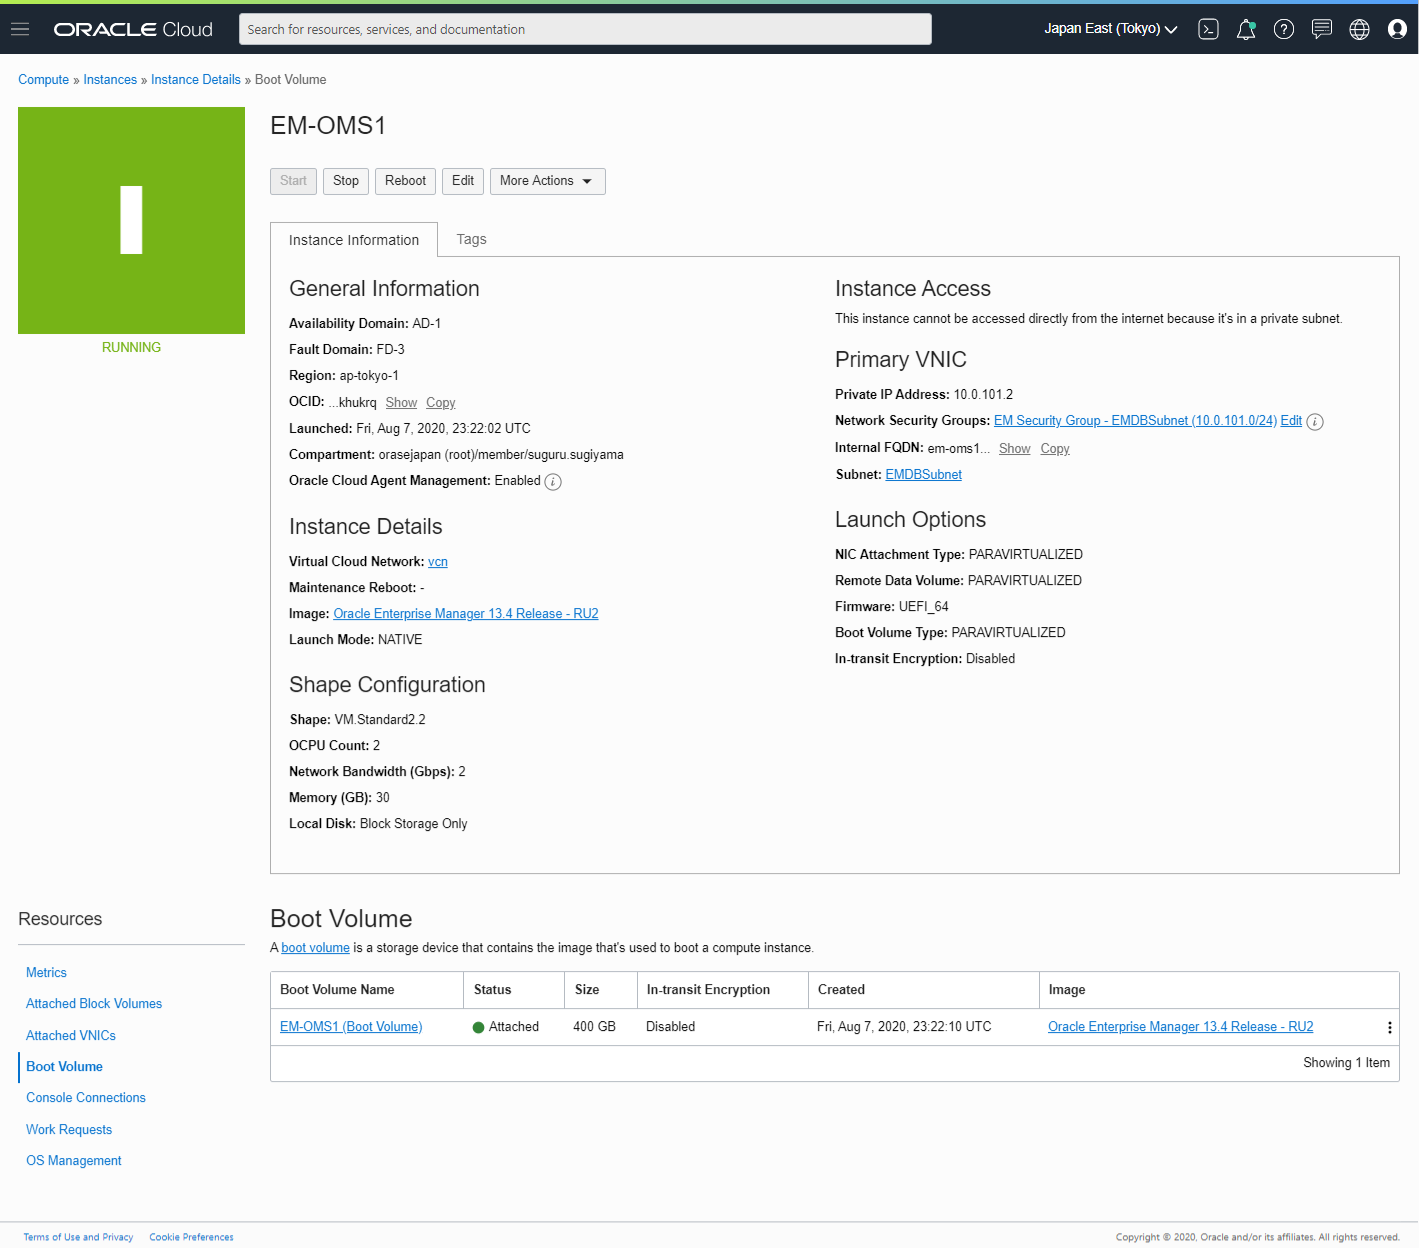Viewport: 1419px width, 1248px height.
Task: Open the boot volume row actions menu
Action: click(1389, 1026)
